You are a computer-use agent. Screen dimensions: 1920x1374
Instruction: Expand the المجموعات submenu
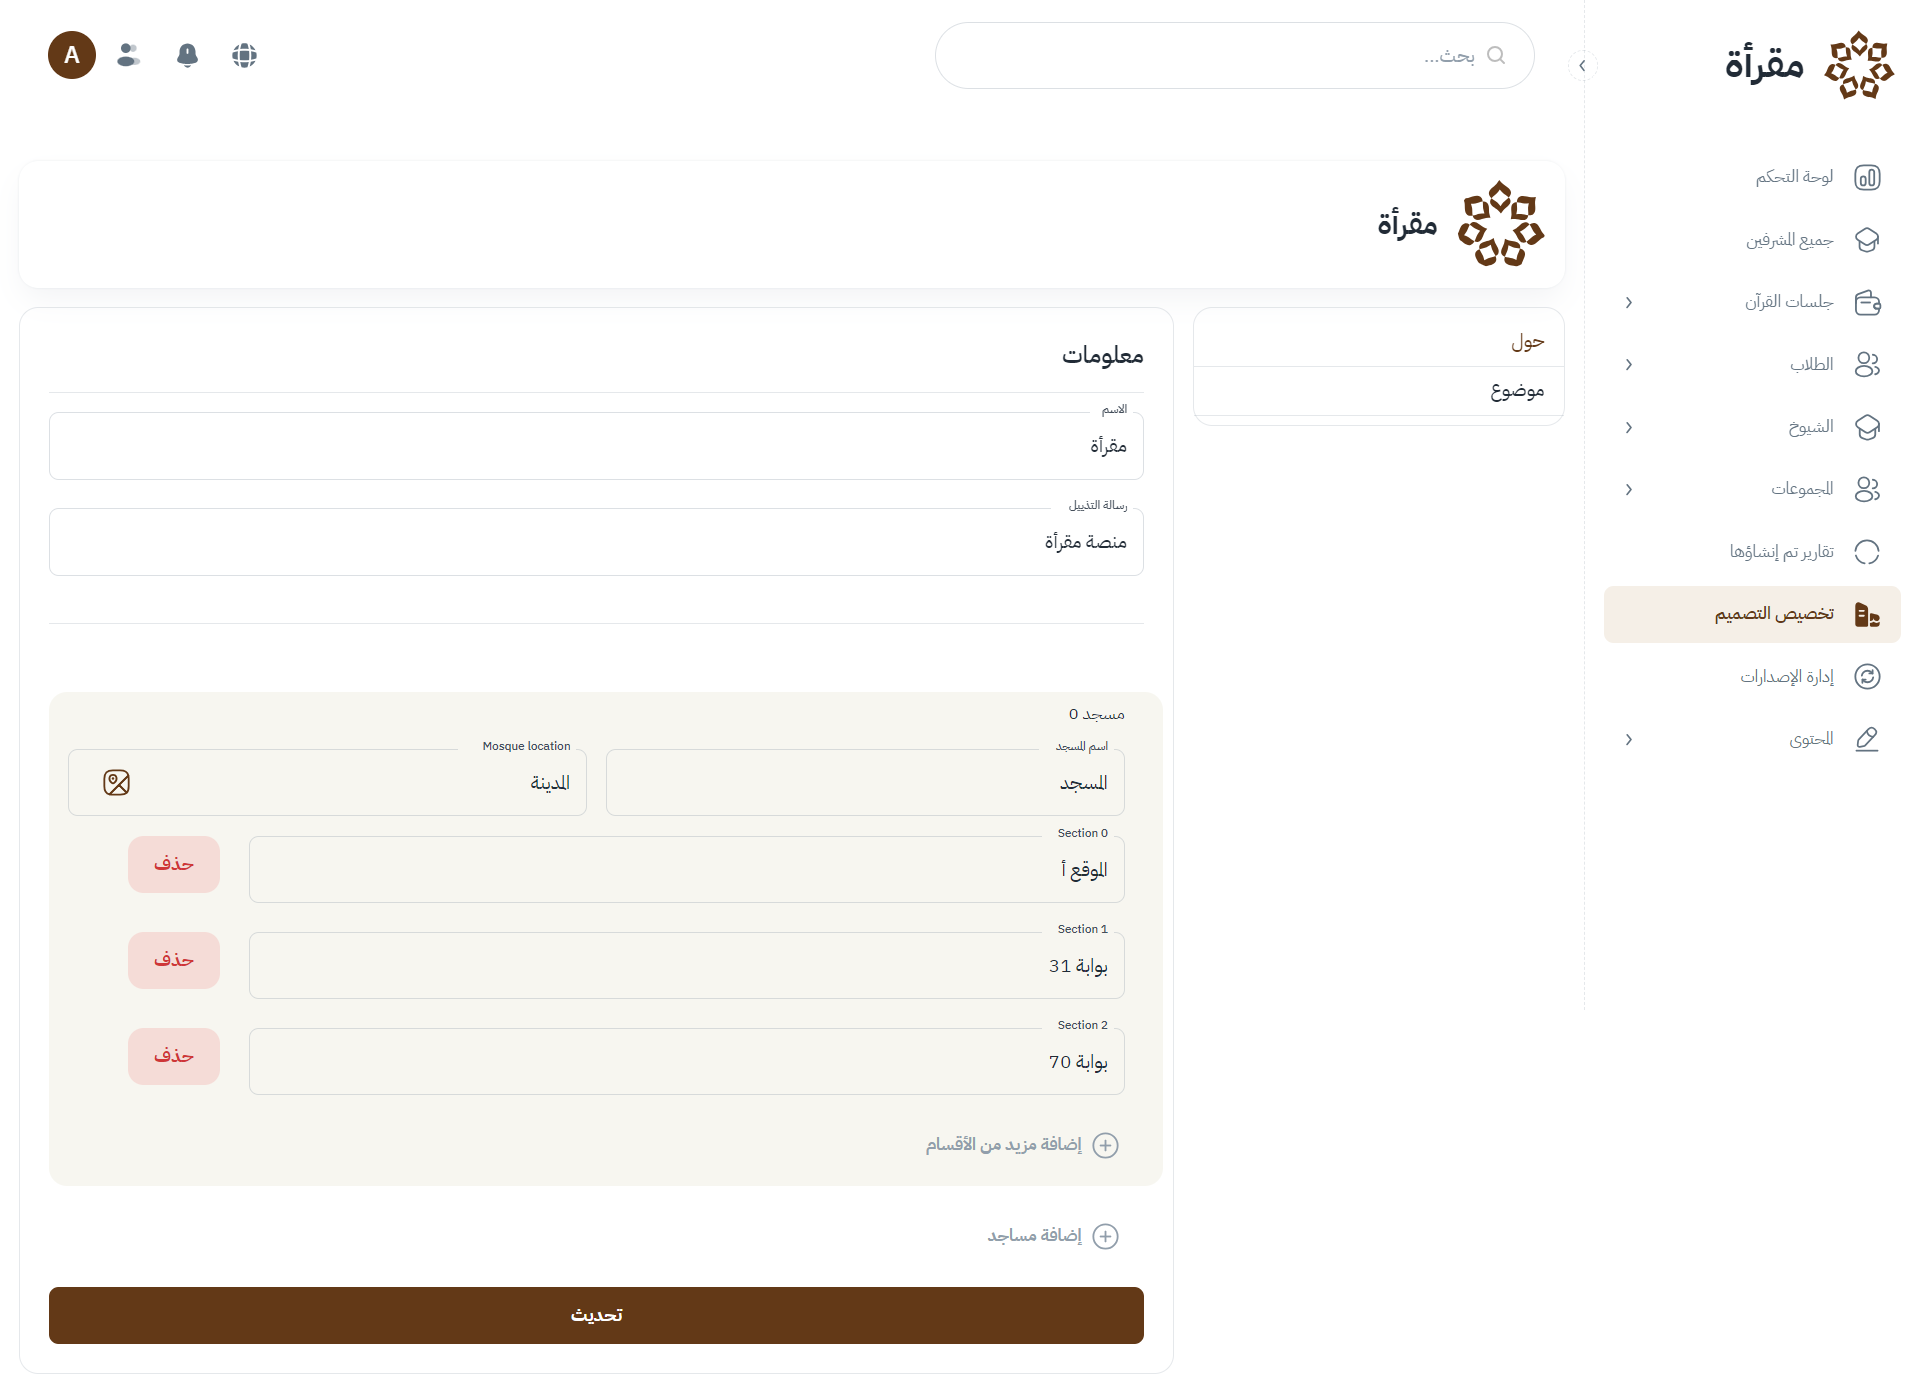[1629, 490]
